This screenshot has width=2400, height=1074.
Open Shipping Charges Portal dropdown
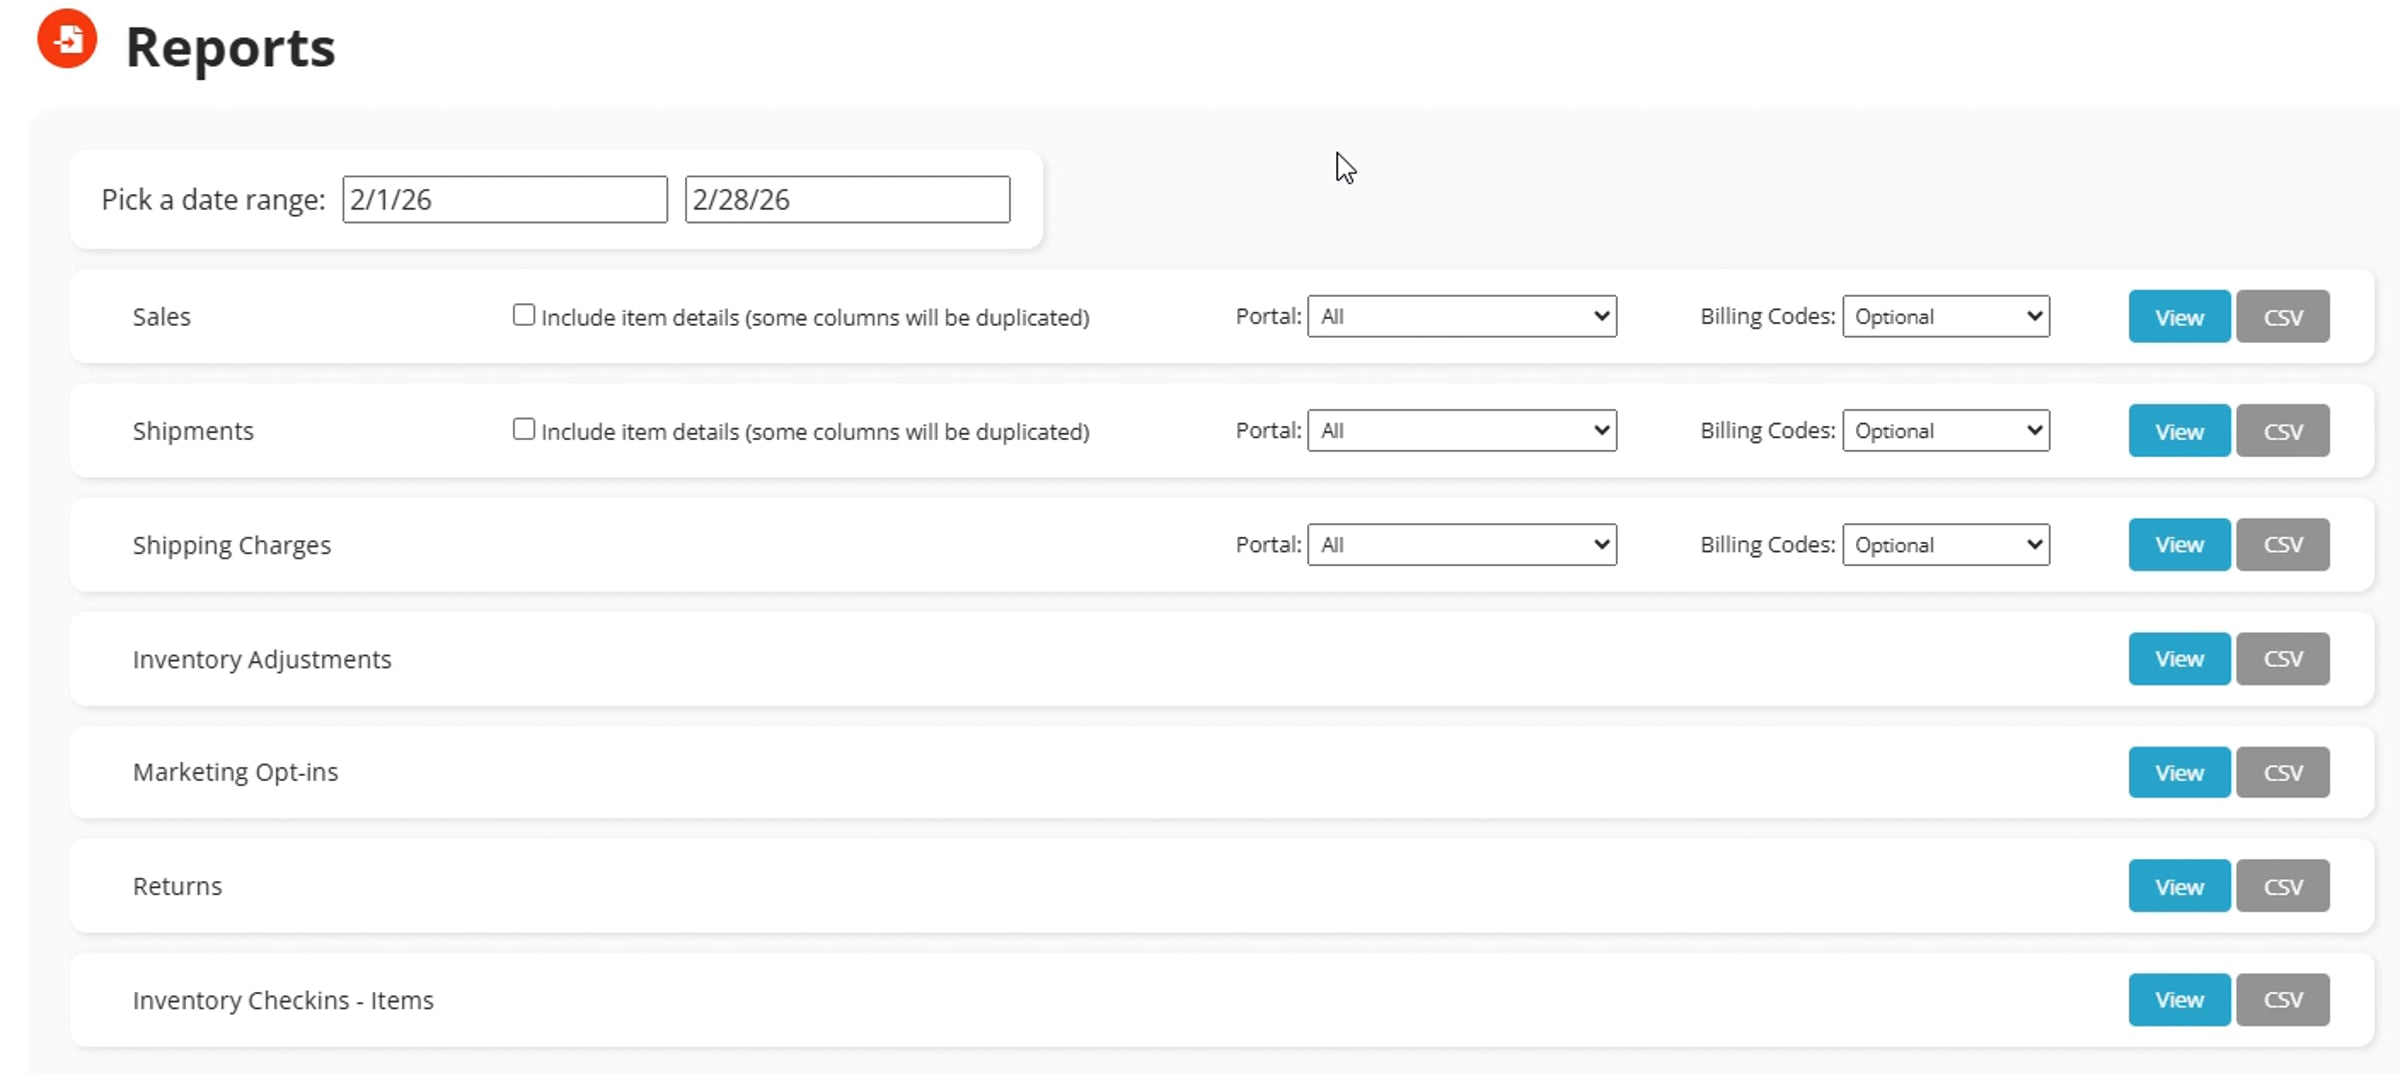point(1462,544)
